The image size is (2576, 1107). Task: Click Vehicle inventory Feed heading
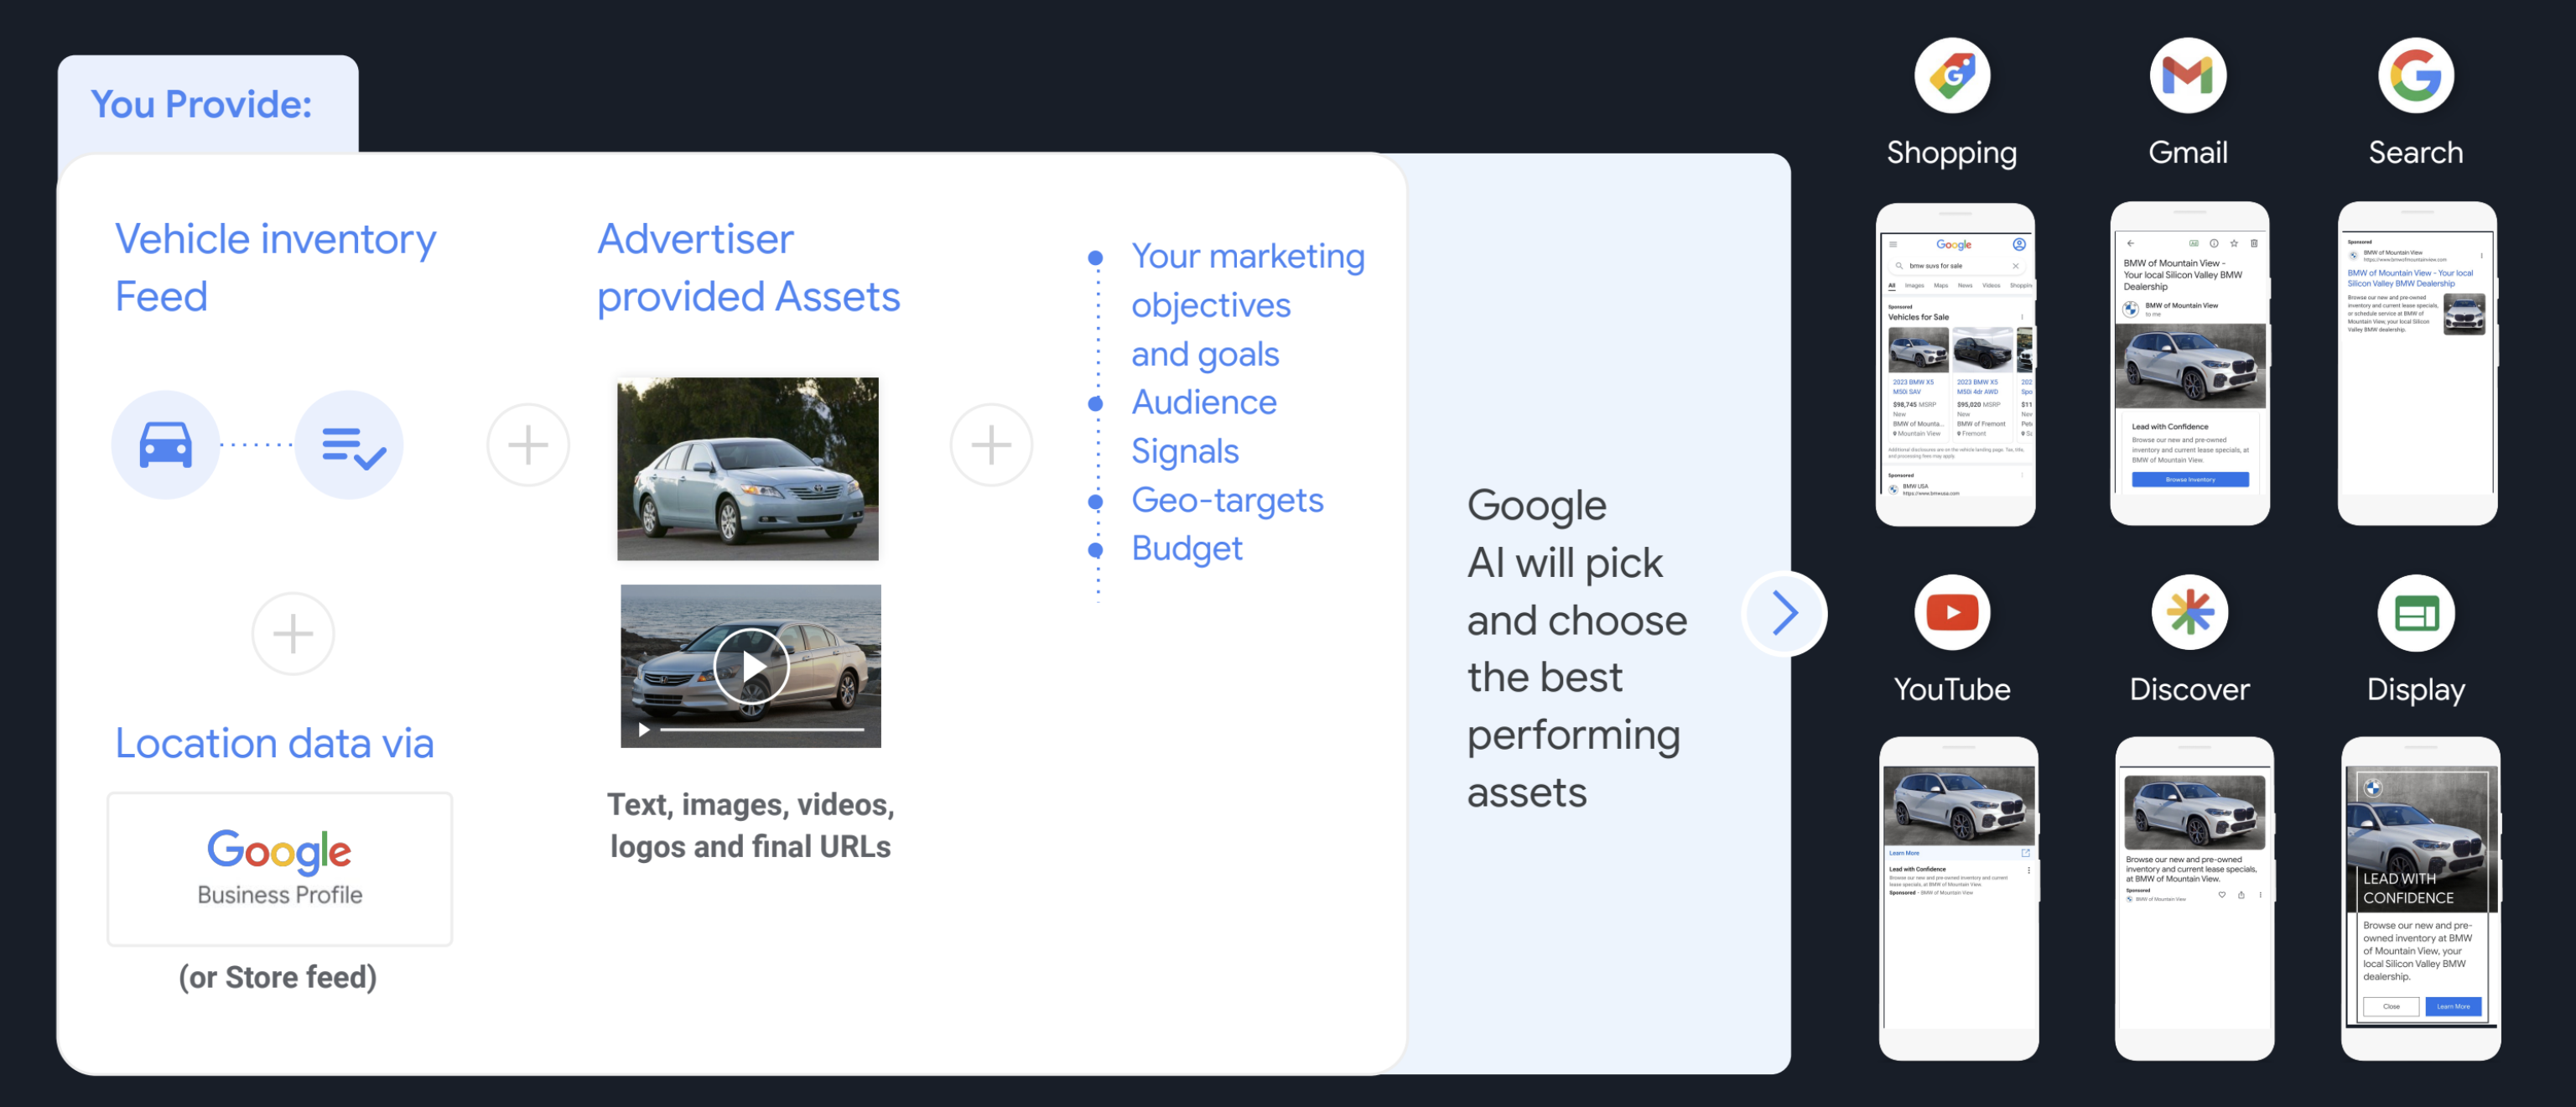click(275, 268)
